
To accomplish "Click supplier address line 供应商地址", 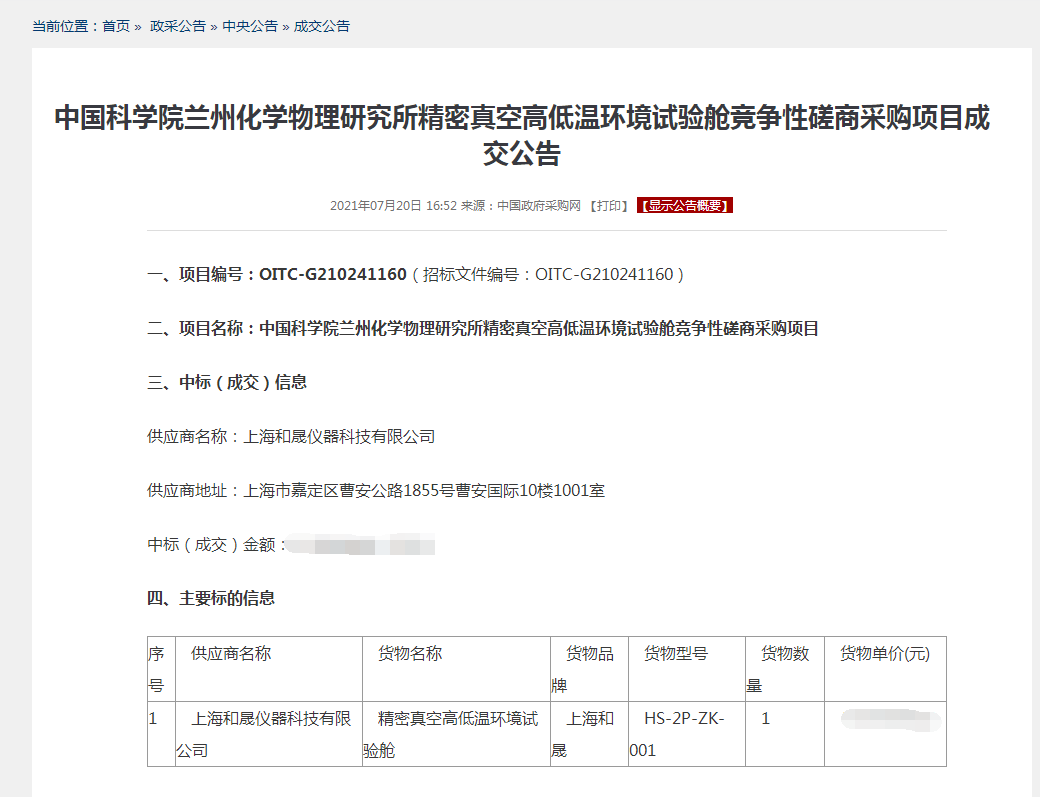I will 376,491.
